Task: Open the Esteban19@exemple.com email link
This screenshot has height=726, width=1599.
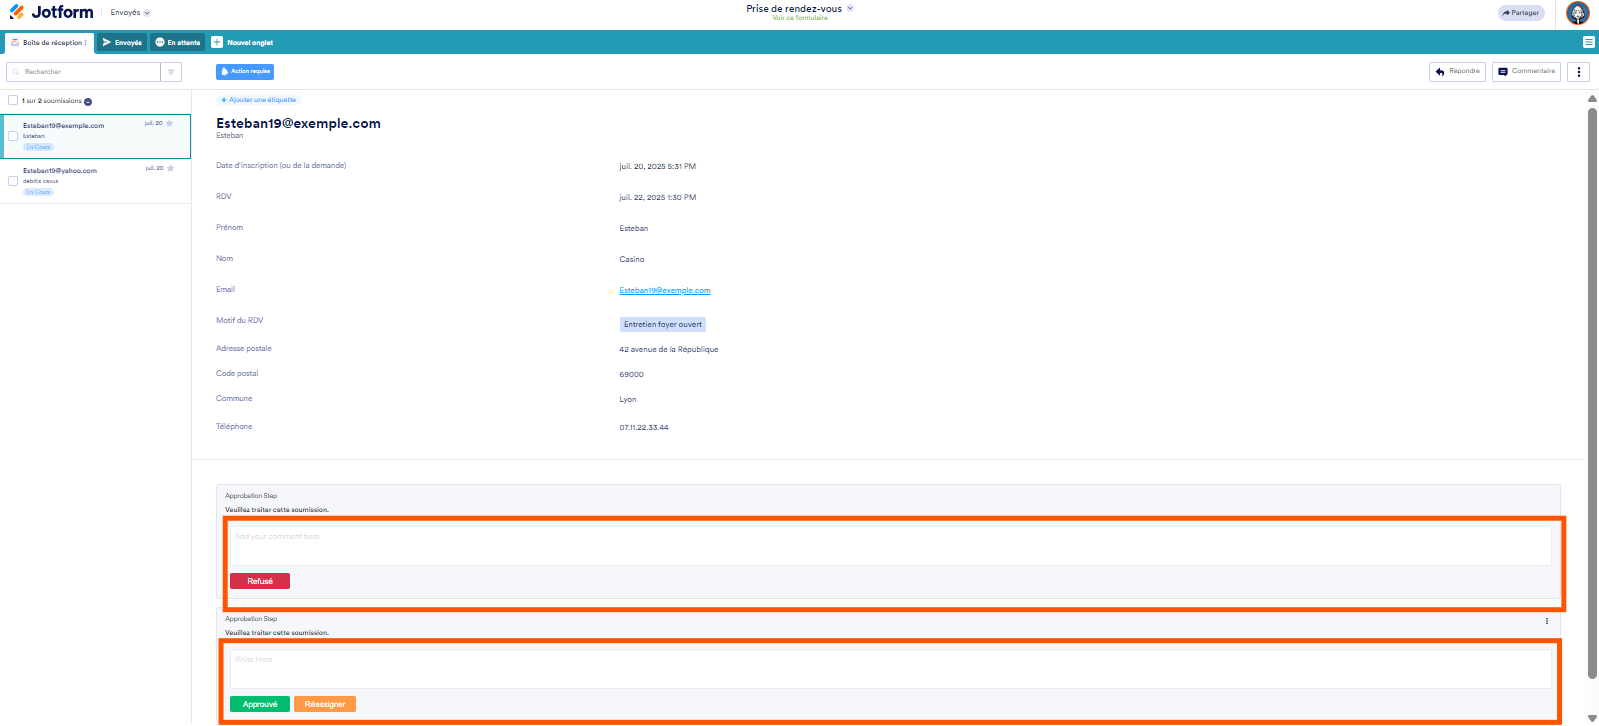Action: [x=665, y=291]
